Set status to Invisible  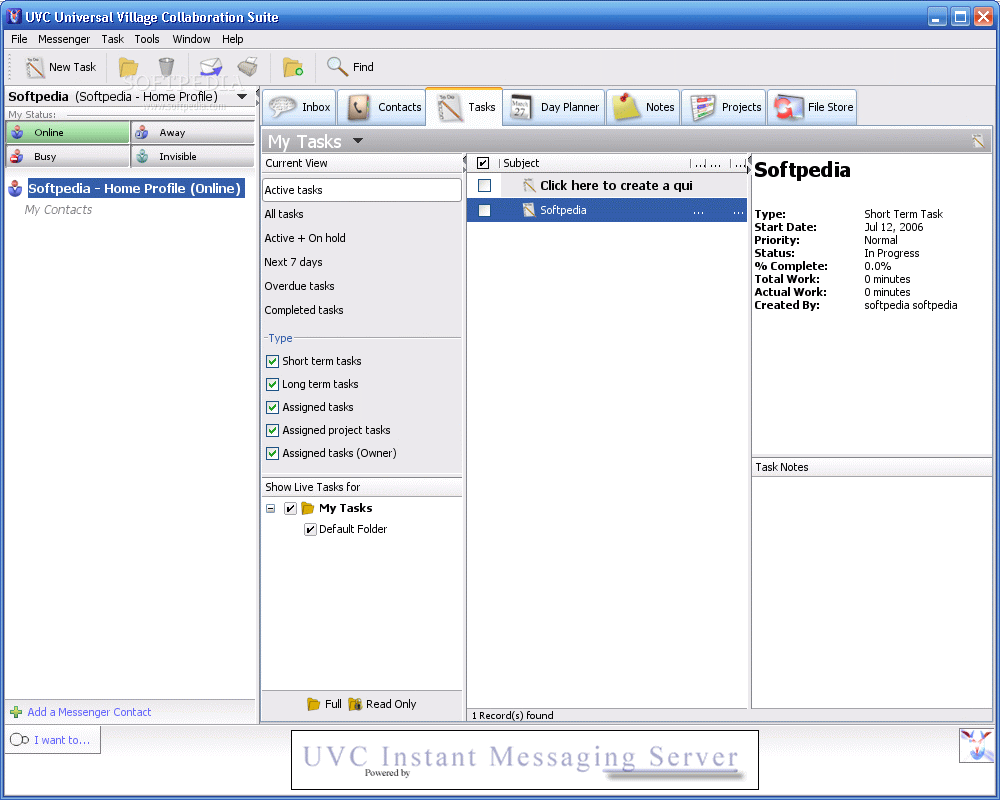pyautogui.click(x=193, y=156)
